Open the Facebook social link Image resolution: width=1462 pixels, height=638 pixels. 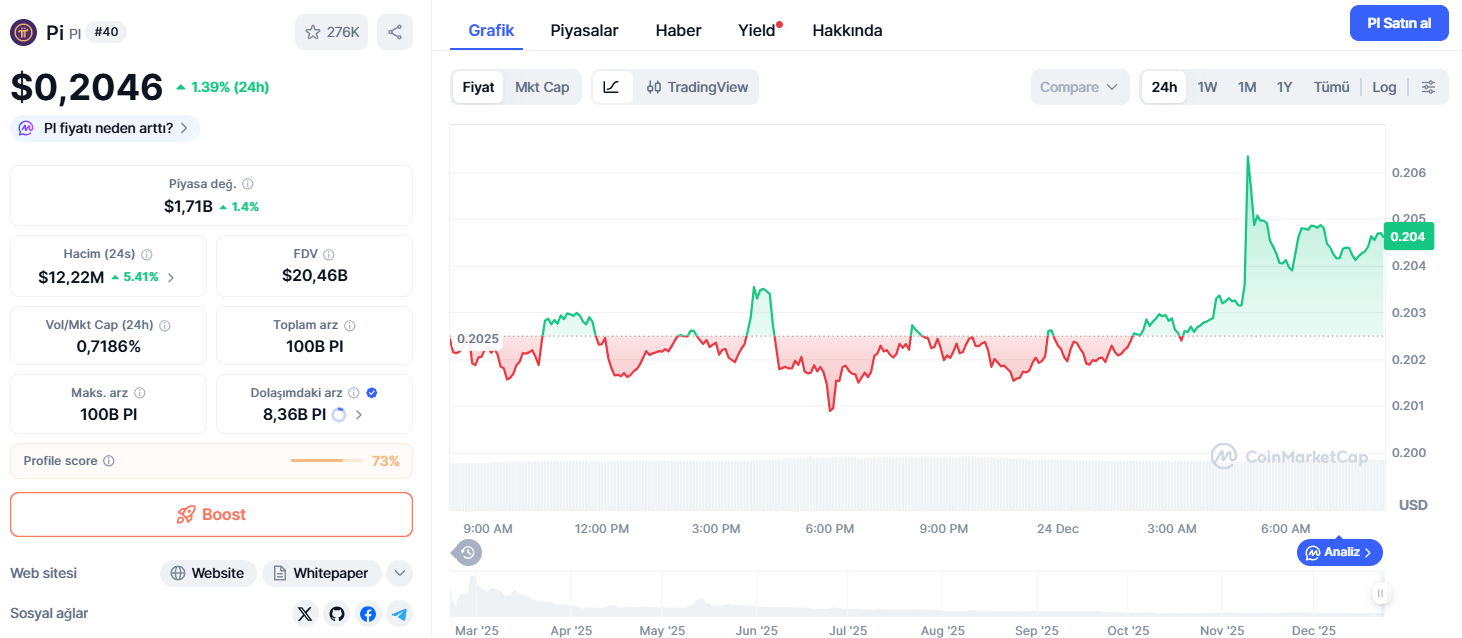coord(368,614)
